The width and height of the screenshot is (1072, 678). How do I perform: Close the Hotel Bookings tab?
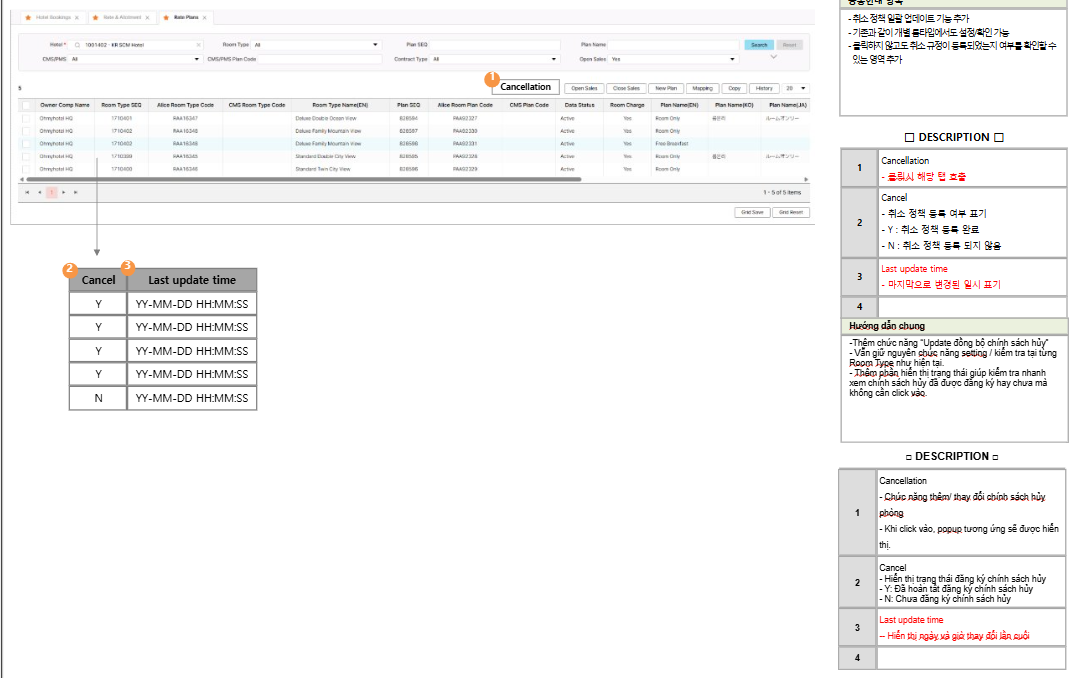click(77, 18)
